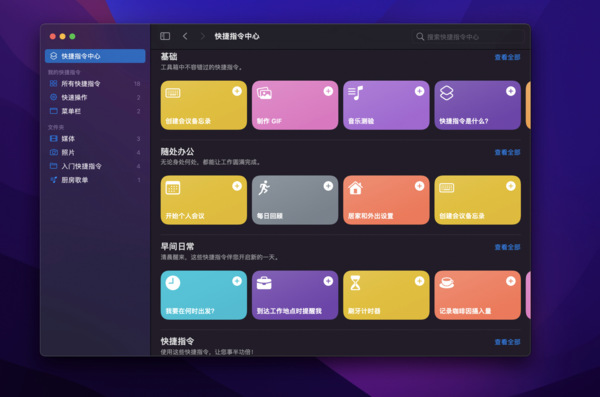The image size is (600, 397).
Task: Open the 居家和外出设置 card title
Action: [370, 216]
